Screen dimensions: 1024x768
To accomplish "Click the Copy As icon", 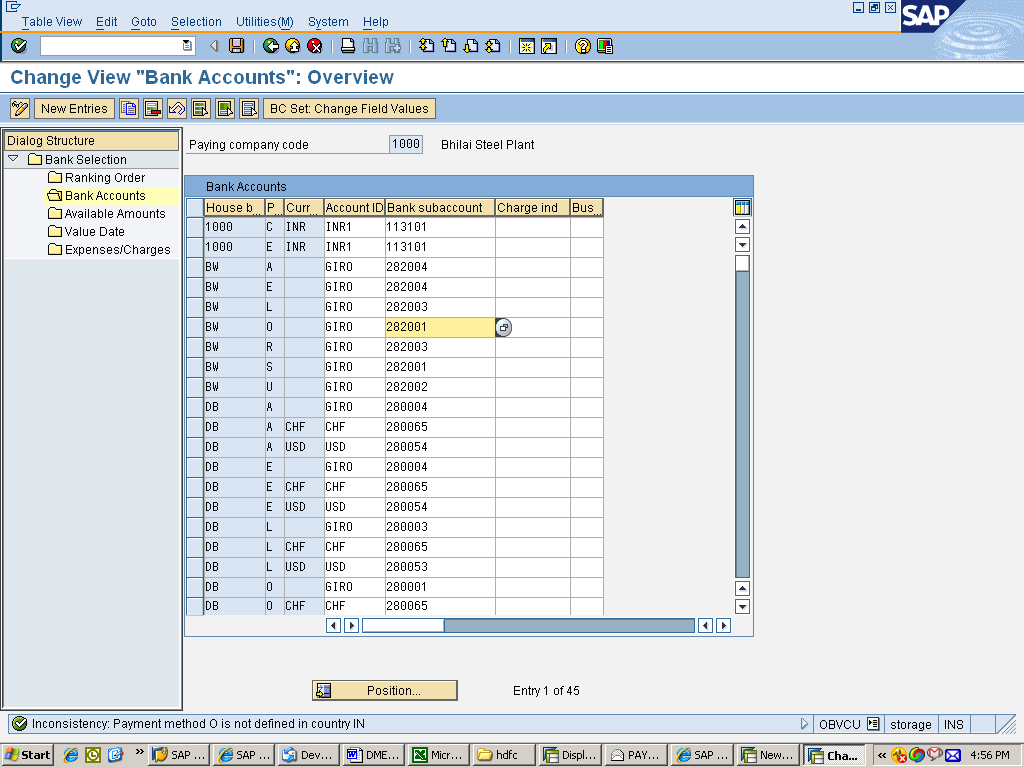I will (129, 109).
